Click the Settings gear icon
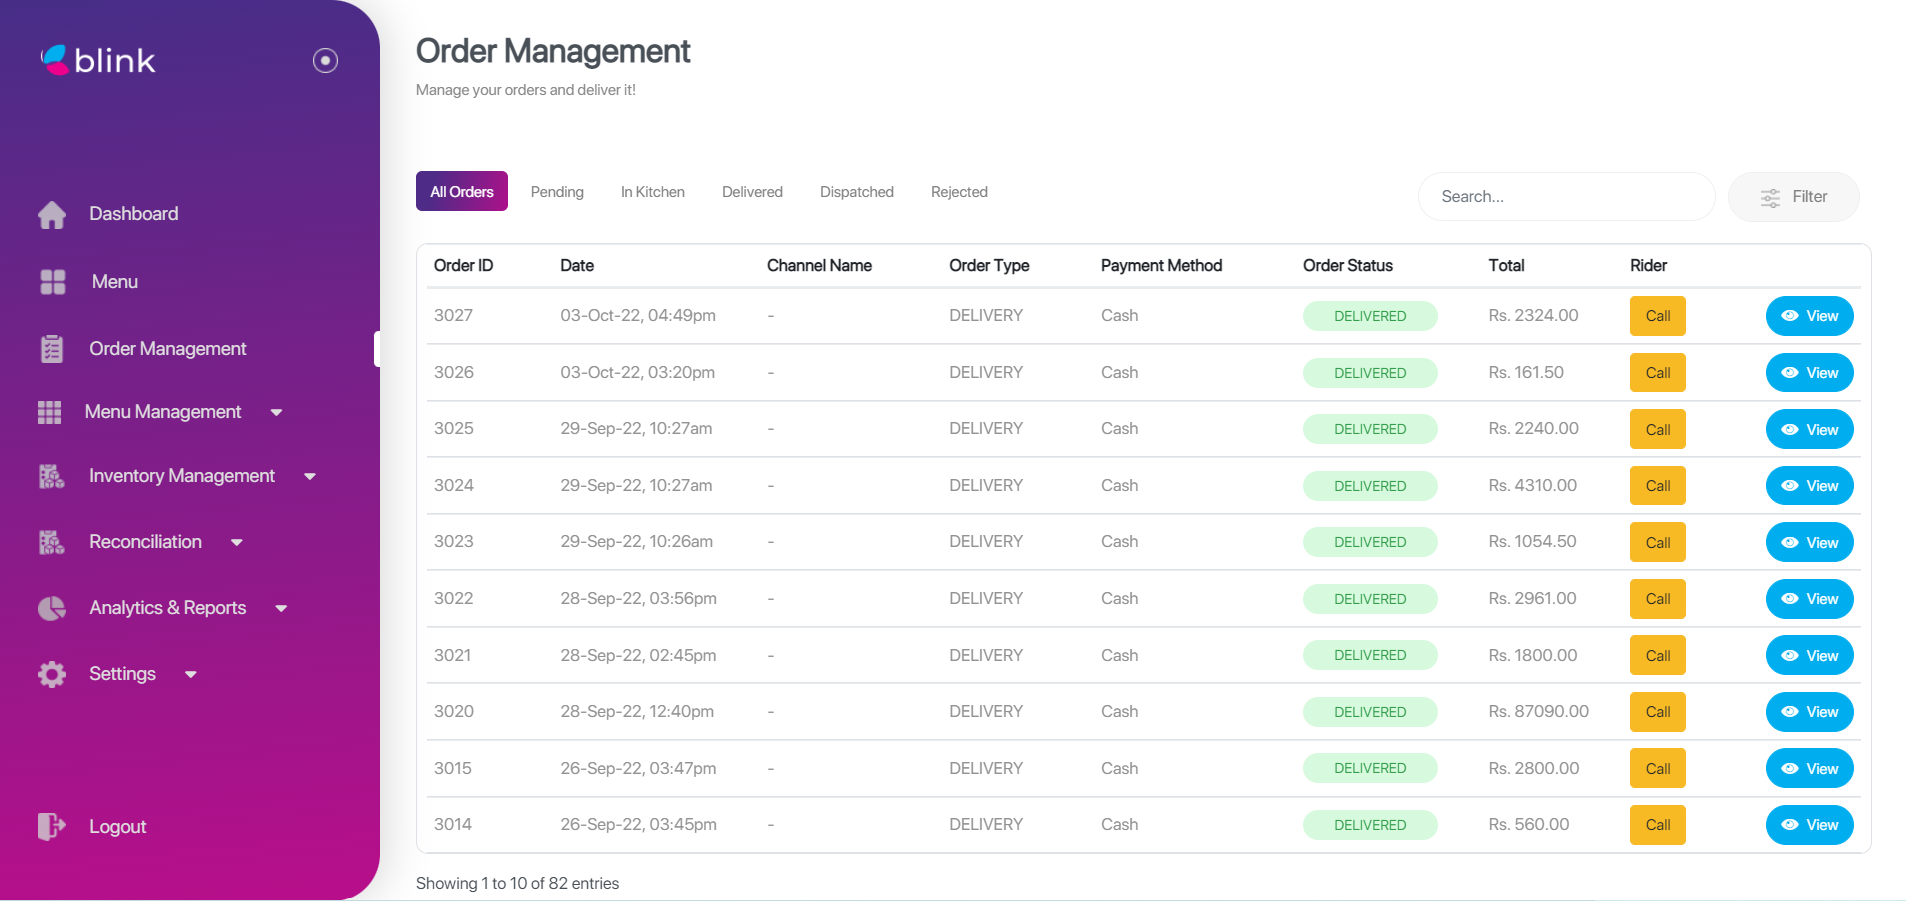Screen dimensions: 1906x901 tap(51, 674)
